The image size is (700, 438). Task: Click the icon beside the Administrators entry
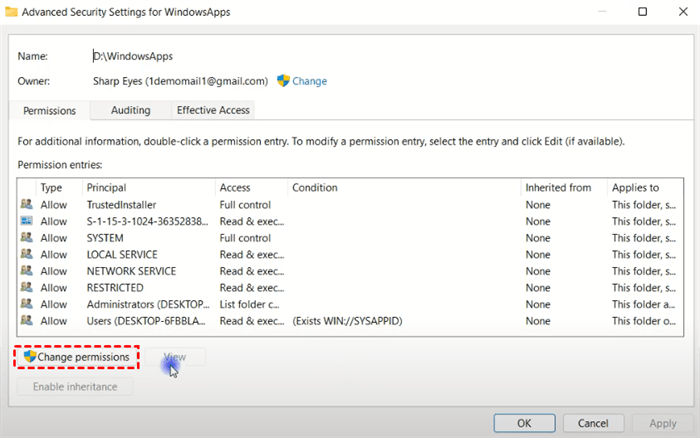click(26, 304)
